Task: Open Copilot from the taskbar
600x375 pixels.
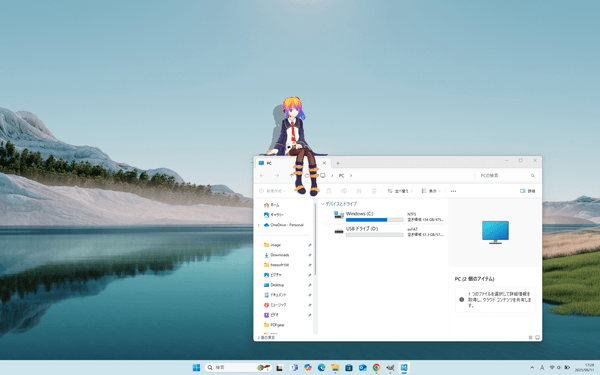Action: coord(308,368)
